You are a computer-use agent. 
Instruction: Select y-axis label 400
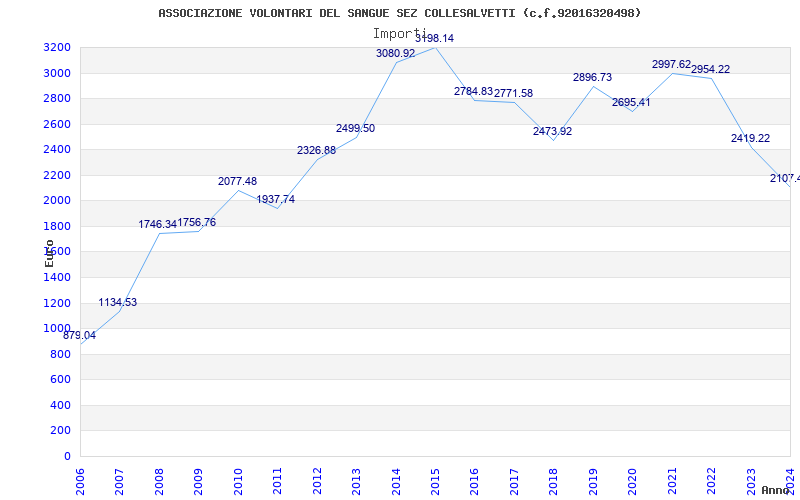click(63, 406)
